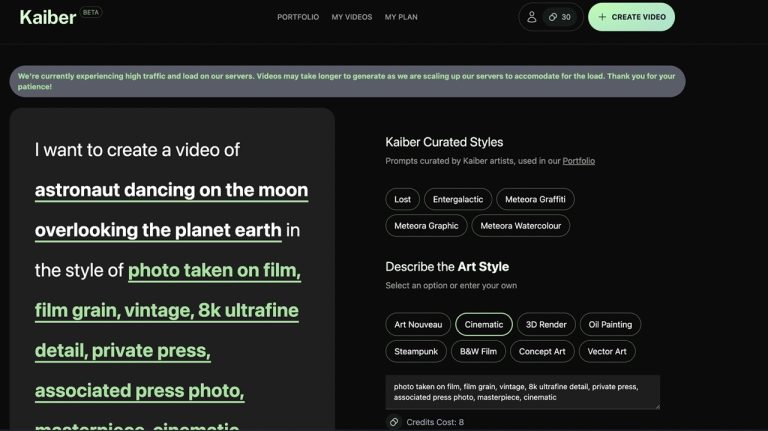Viewport: 768px width, 431px height.
Task: Click the art style description text box
Action: pyautogui.click(x=523, y=392)
